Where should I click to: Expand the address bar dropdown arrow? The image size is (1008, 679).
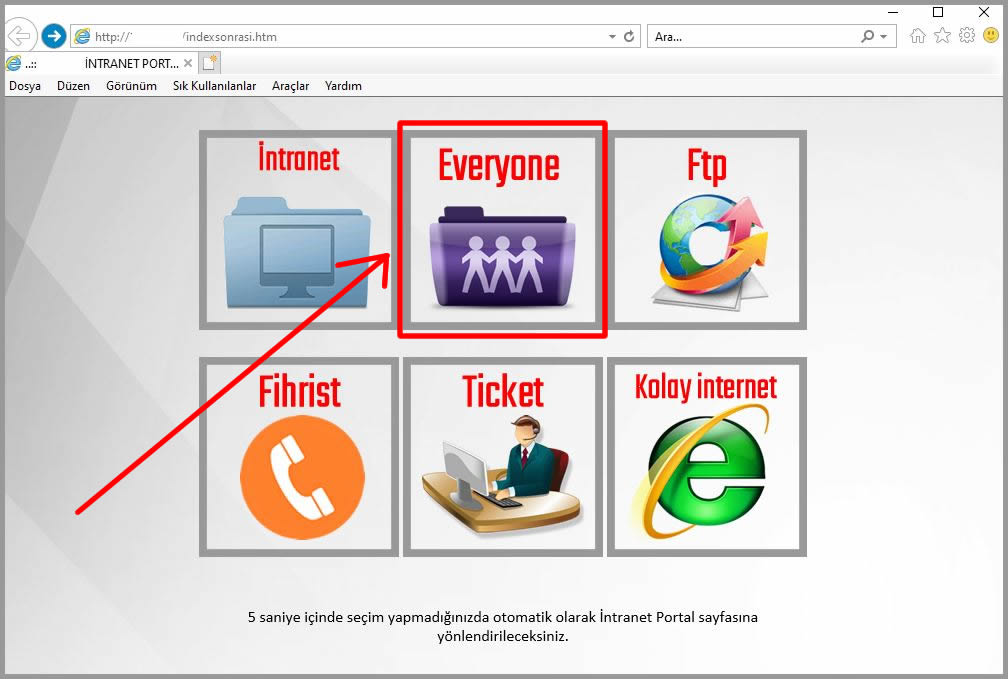pos(612,37)
